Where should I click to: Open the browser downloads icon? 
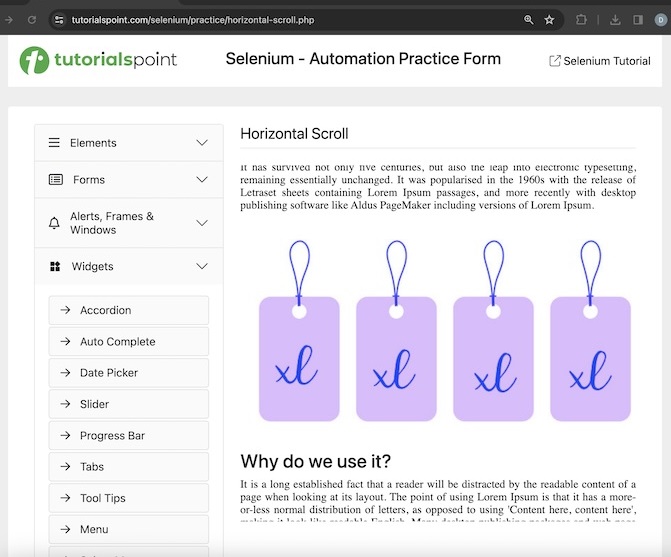coord(614,20)
